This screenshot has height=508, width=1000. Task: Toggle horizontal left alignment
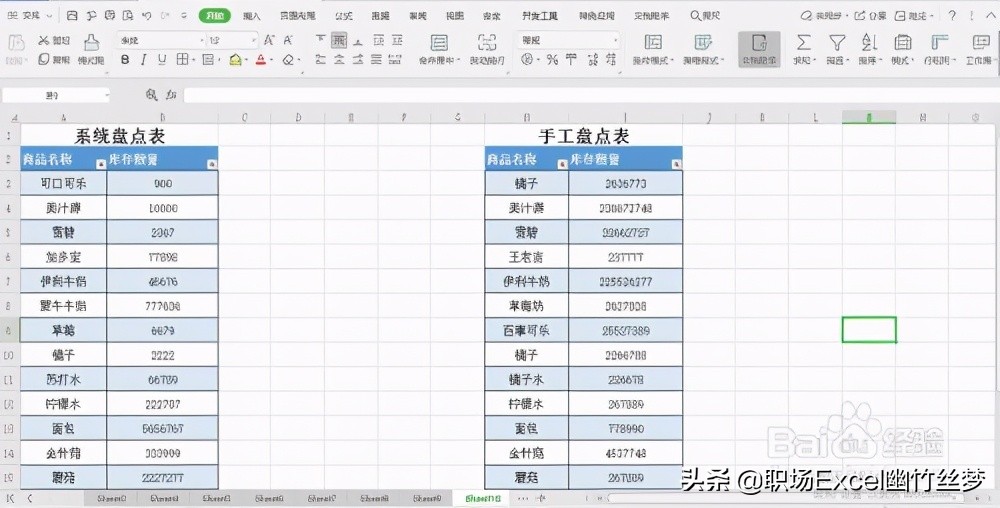320,59
